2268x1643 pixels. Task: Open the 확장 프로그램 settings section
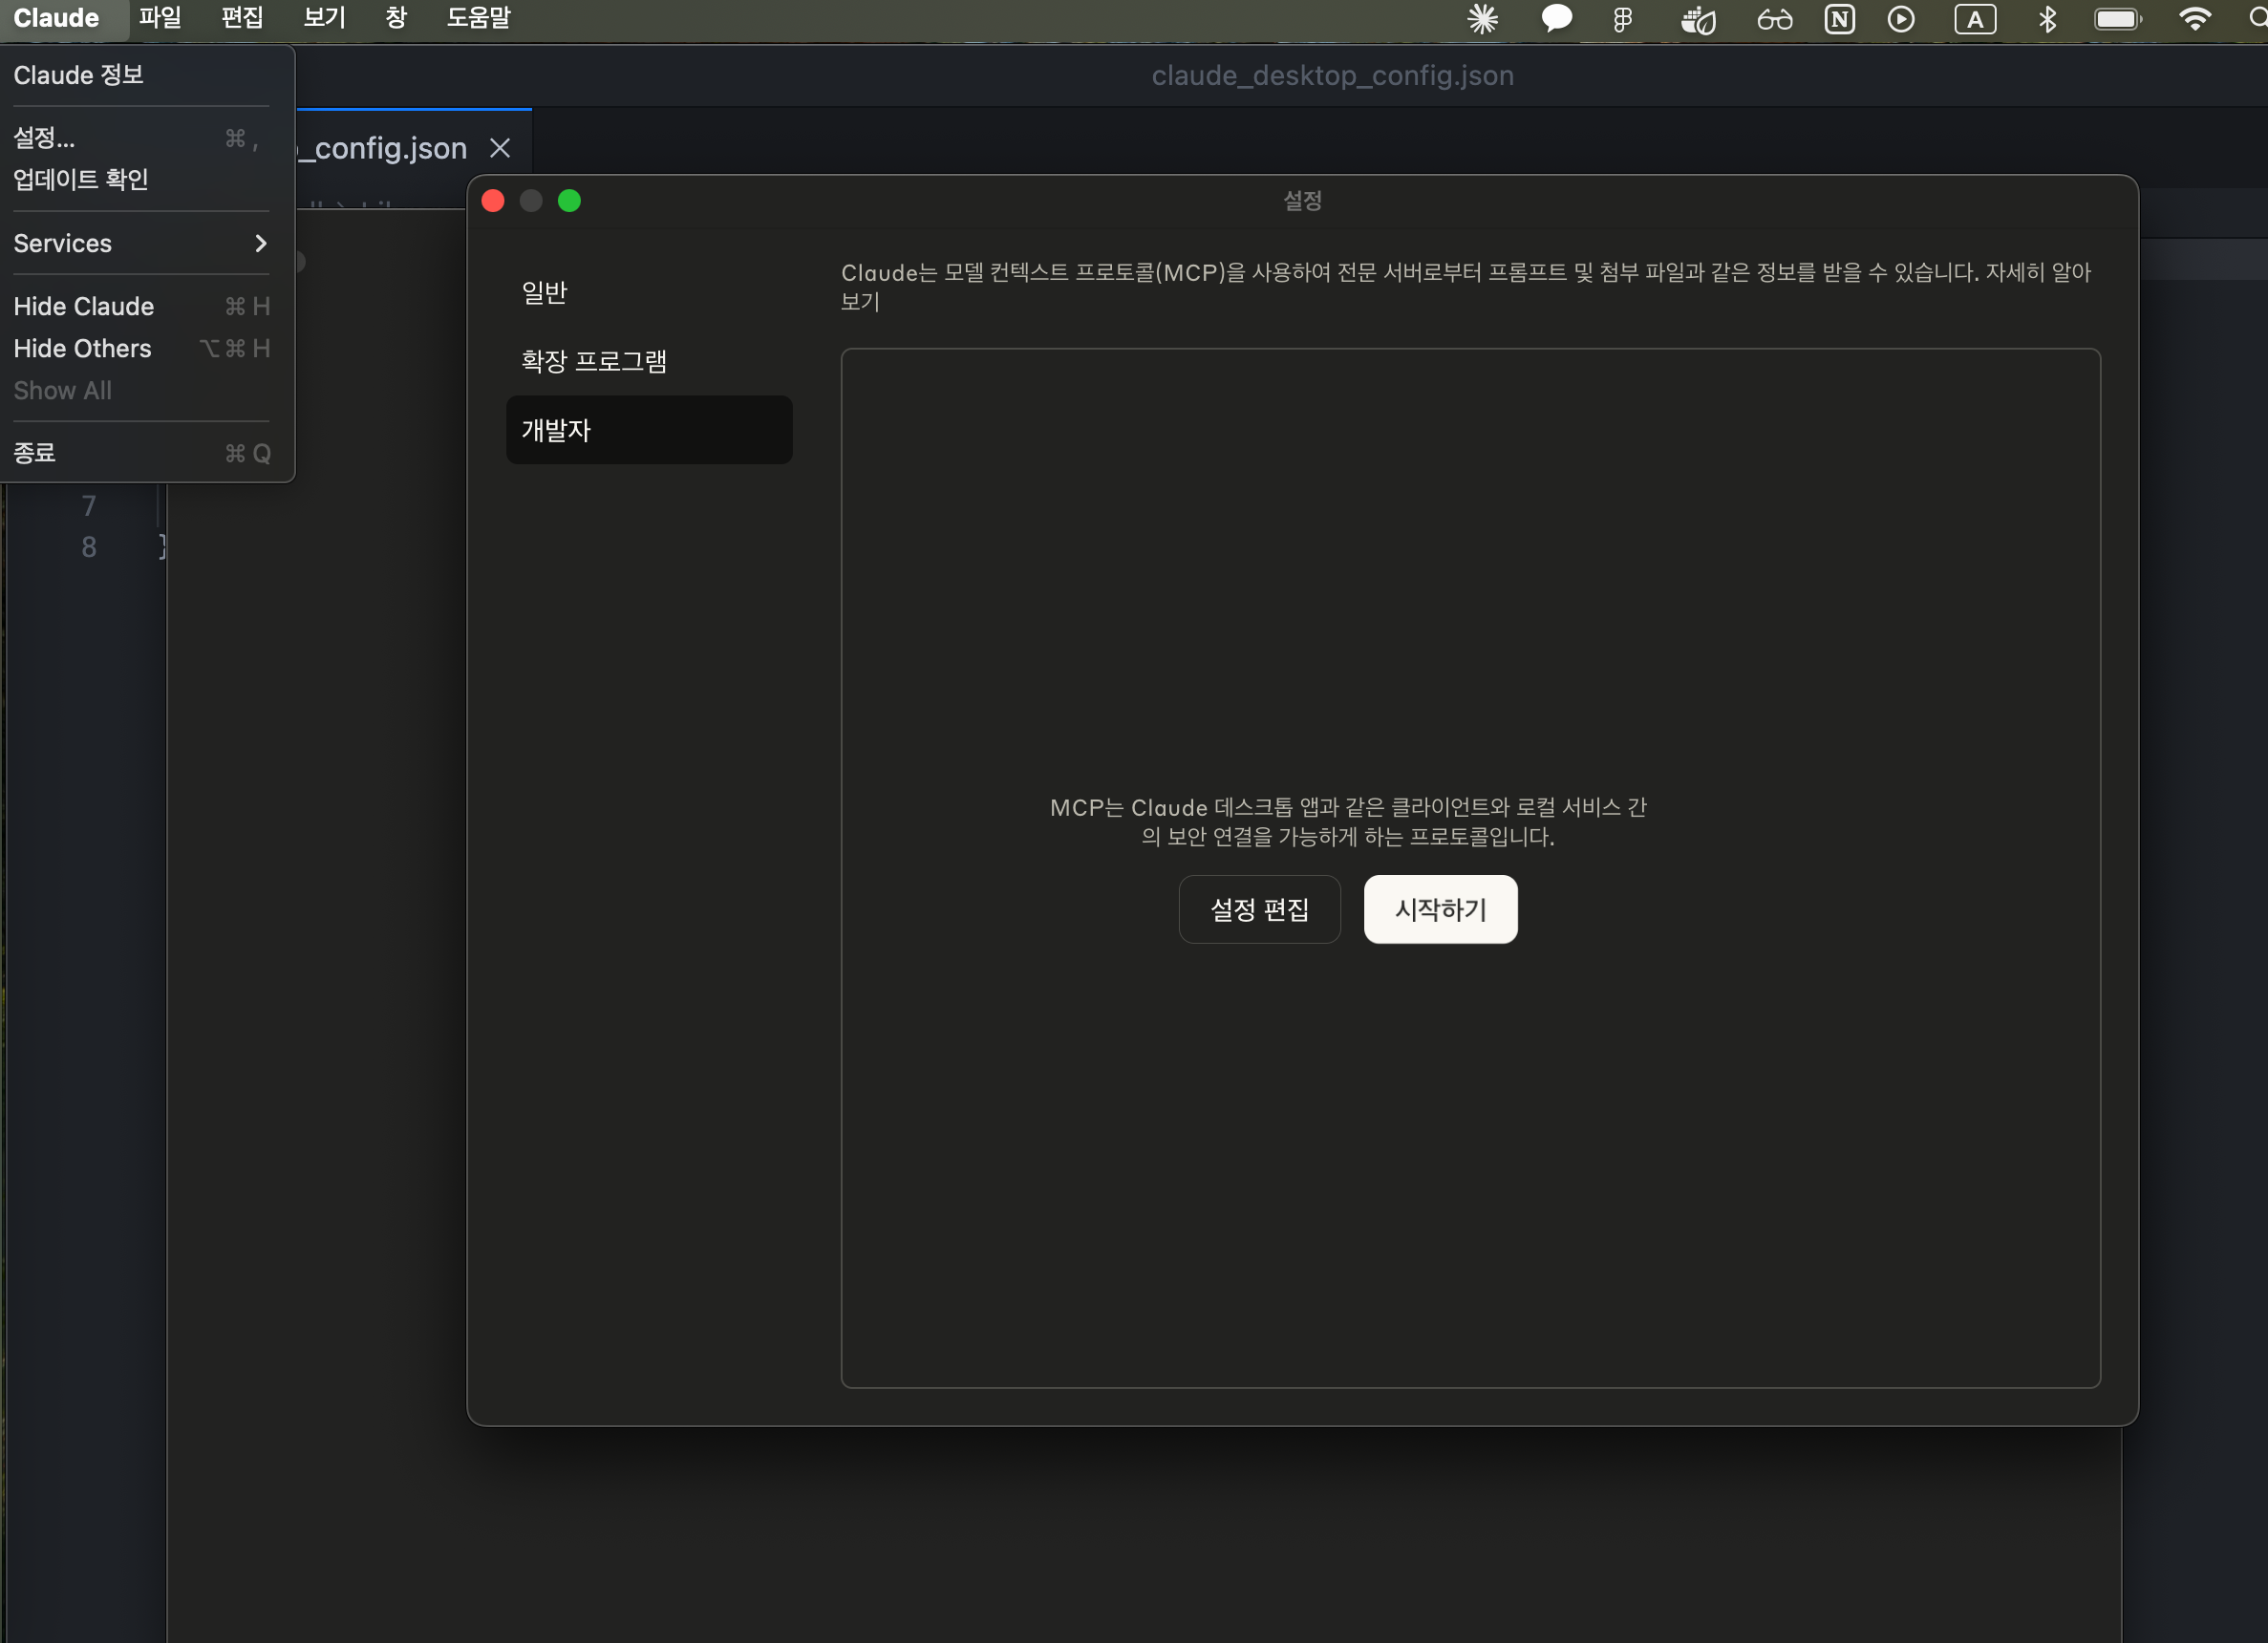click(594, 361)
